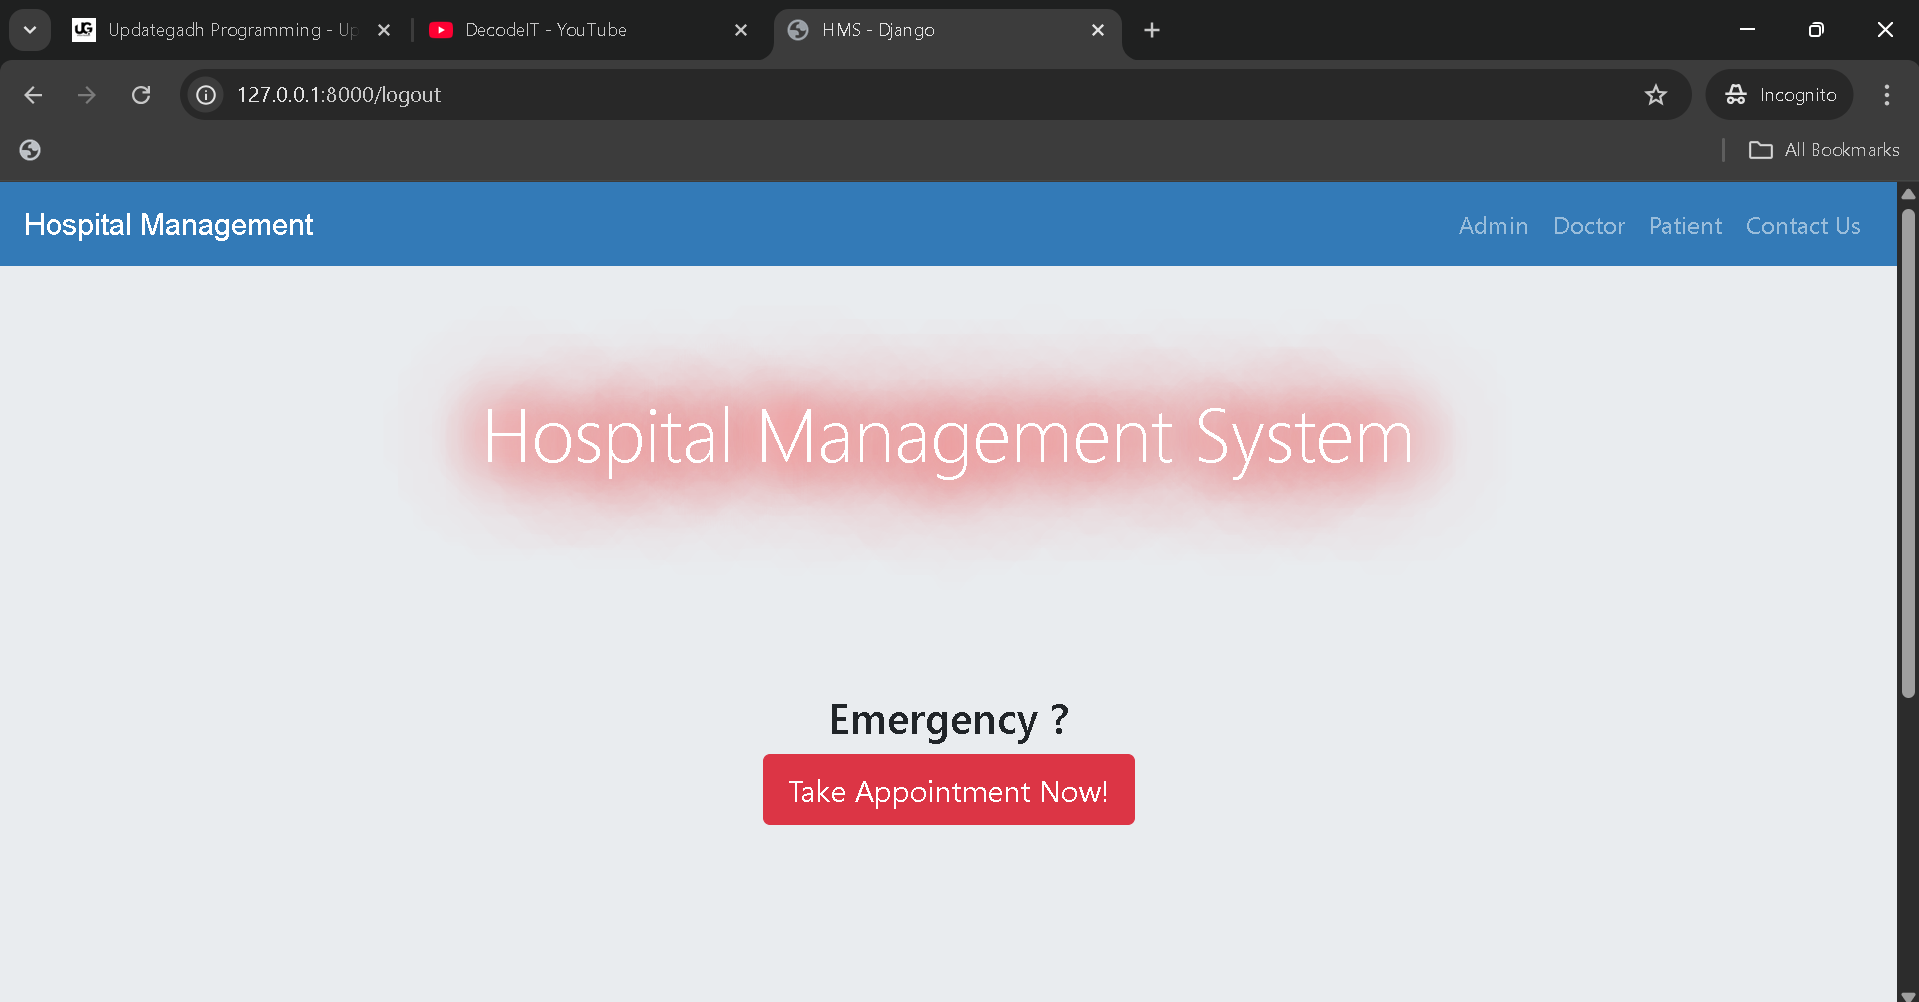Viewport: 1919px width, 1002px height.
Task: Close the DecodeIT YouTube tab
Action: click(741, 30)
